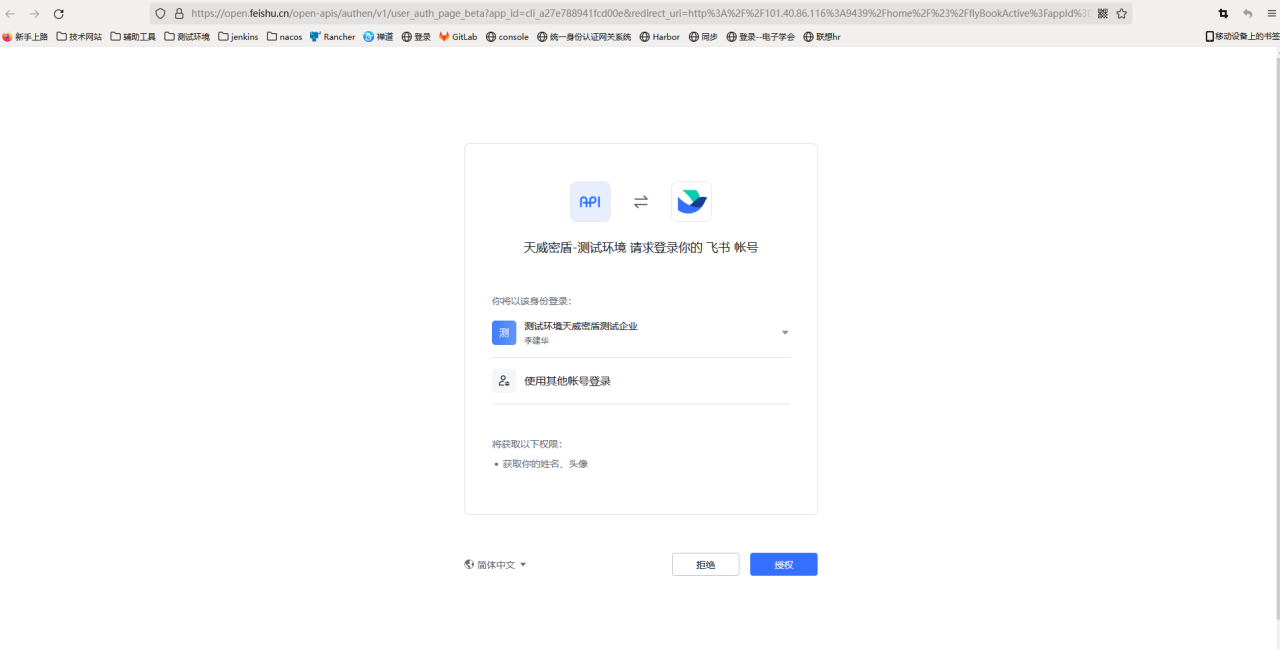Open the 登录--电子学会 bookmark

click(761, 37)
